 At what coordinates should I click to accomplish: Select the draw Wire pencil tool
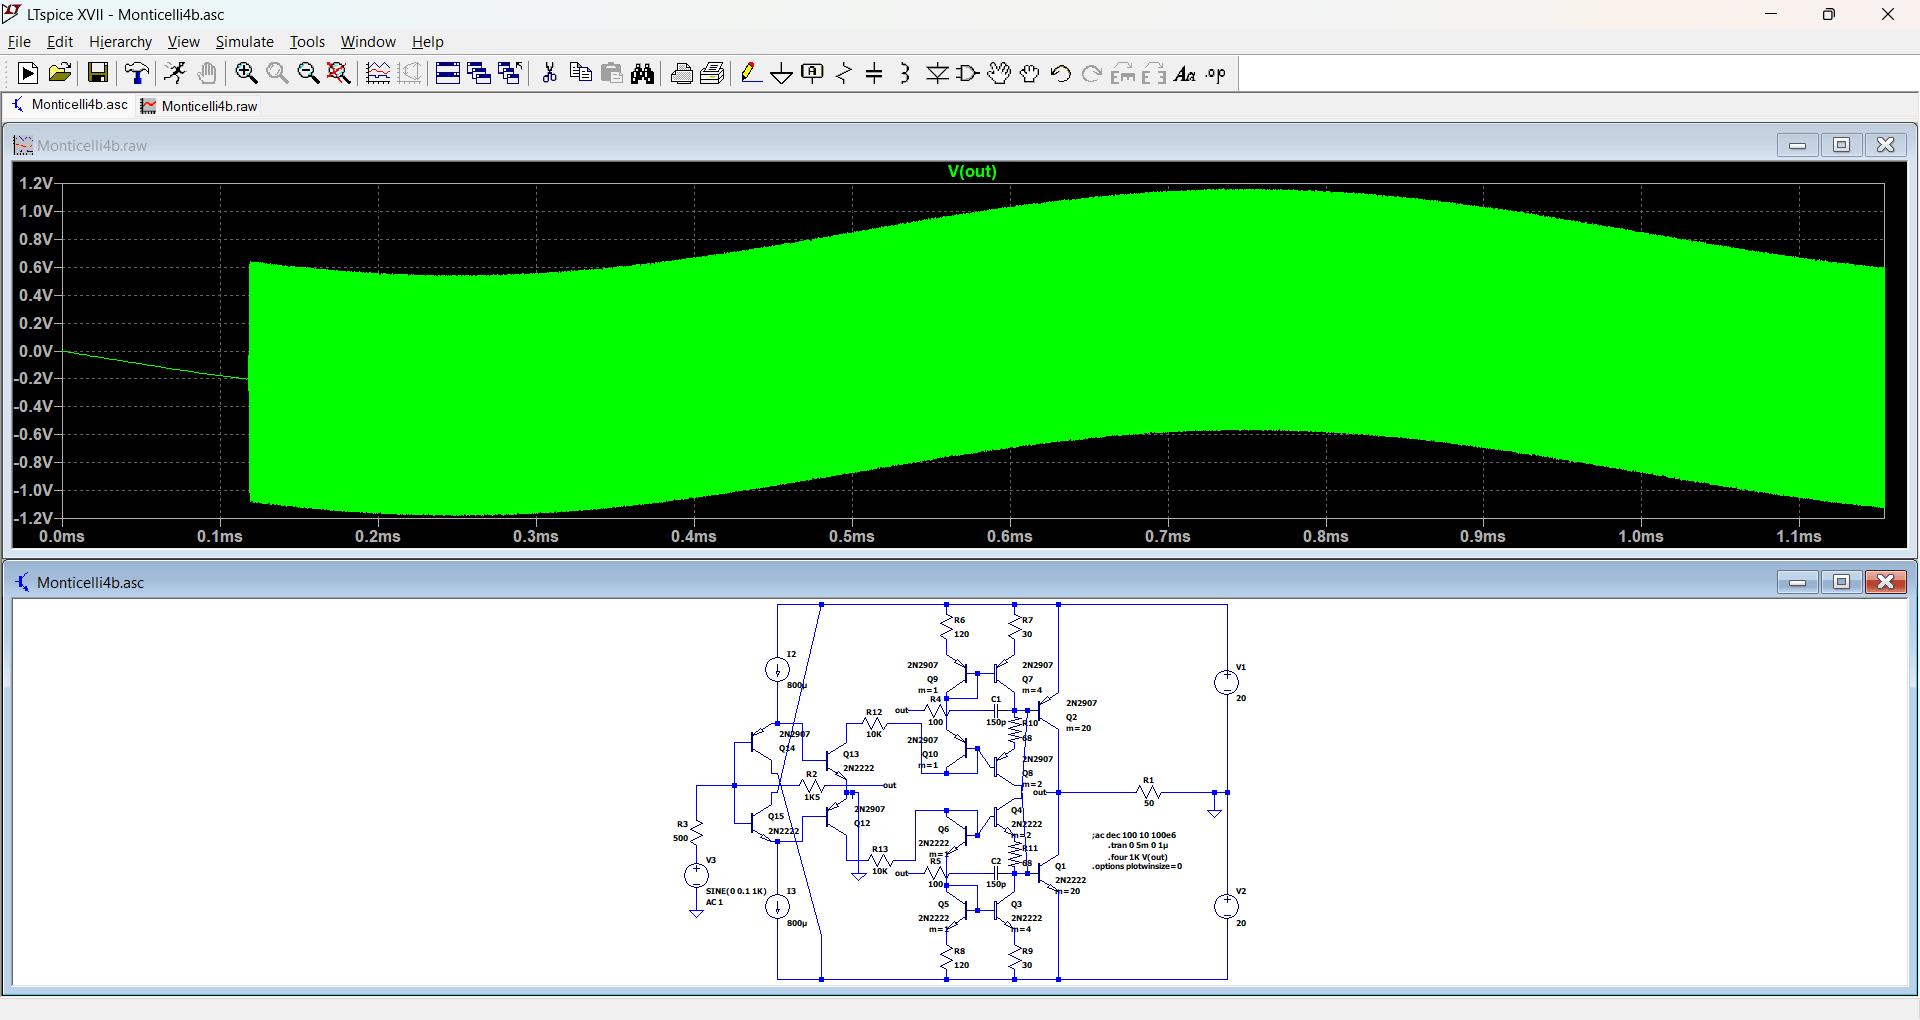[751, 73]
